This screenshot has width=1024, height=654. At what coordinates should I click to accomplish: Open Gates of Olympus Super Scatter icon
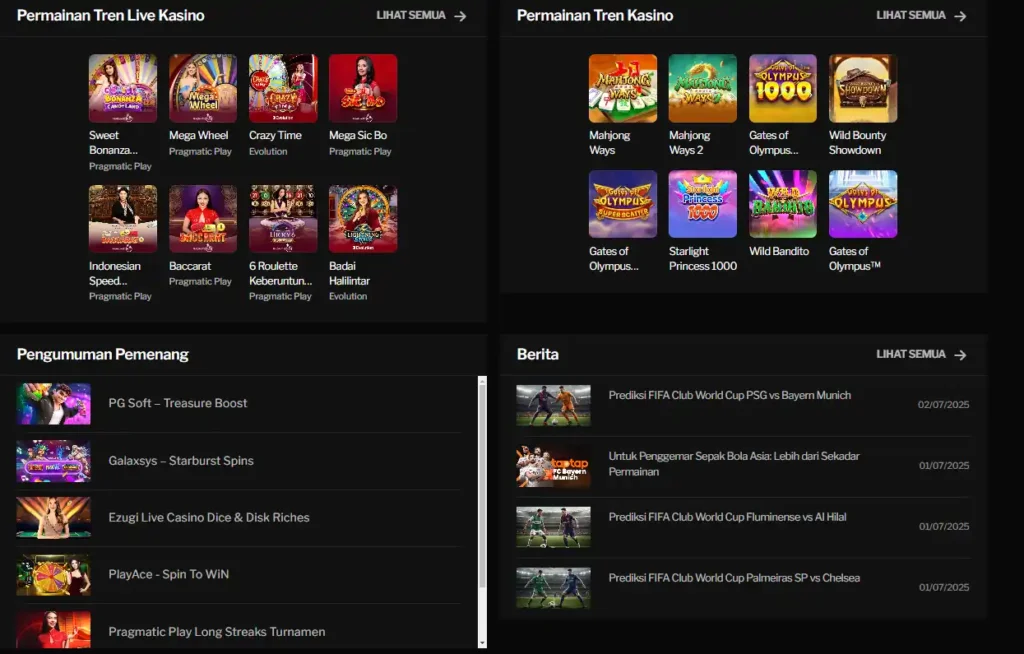[x=623, y=204]
